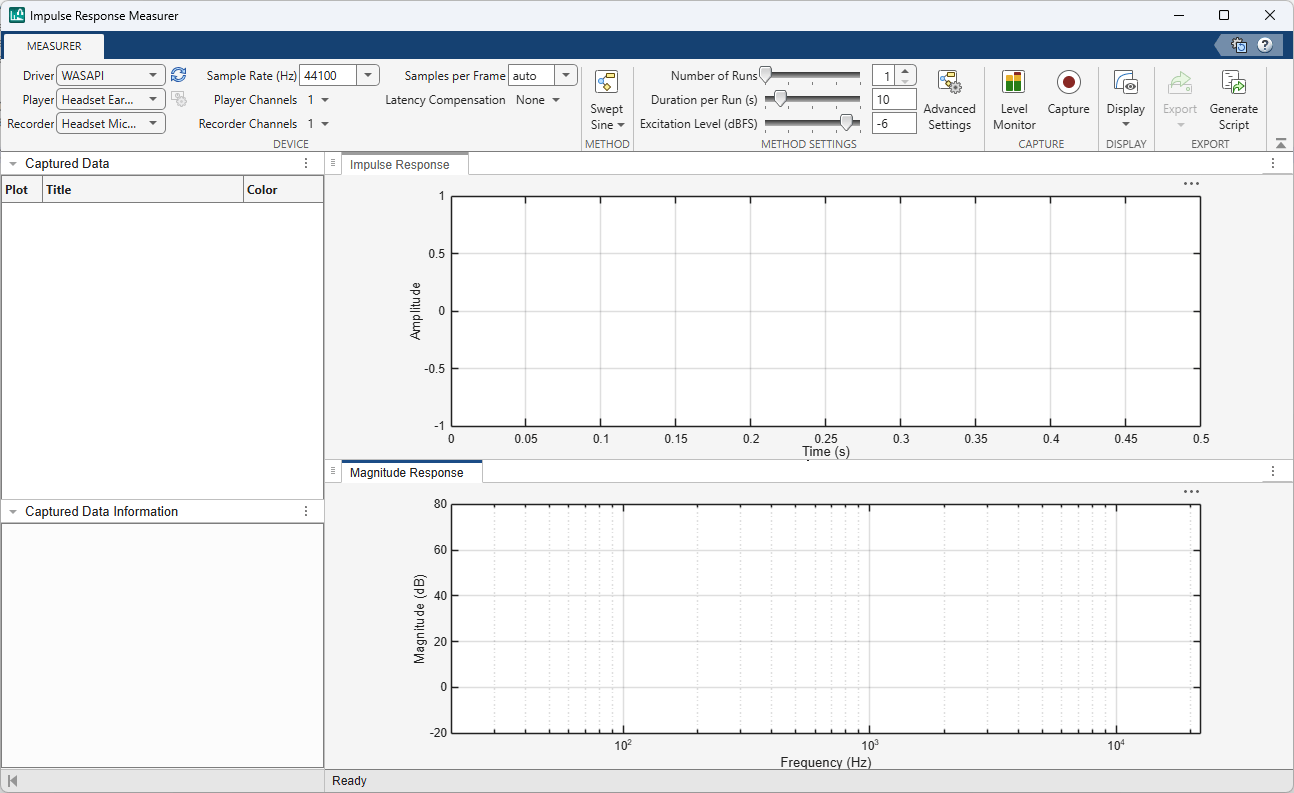
Task: Open Magnitude Response document actions menu
Action: (x=1273, y=471)
